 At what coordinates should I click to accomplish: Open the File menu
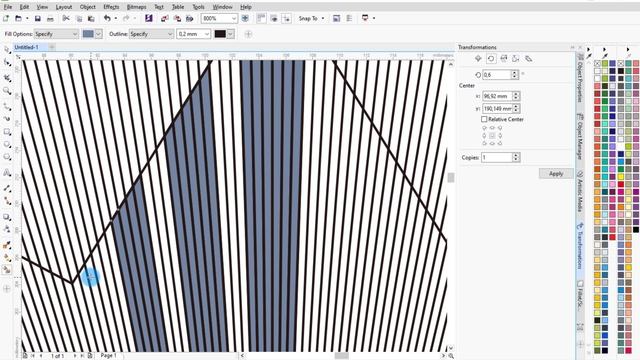[x=8, y=7]
